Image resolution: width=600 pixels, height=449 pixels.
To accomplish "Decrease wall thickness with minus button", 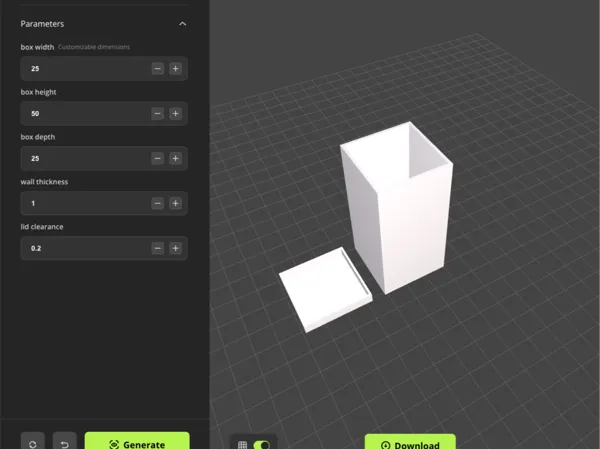I will pyautogui.click(x=158, y=203).
